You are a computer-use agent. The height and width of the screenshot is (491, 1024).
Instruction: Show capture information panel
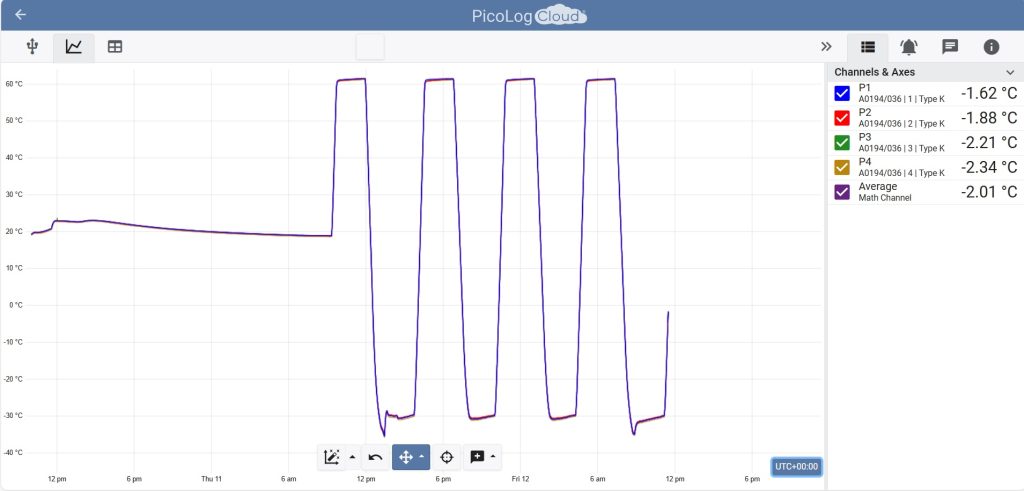991,47
